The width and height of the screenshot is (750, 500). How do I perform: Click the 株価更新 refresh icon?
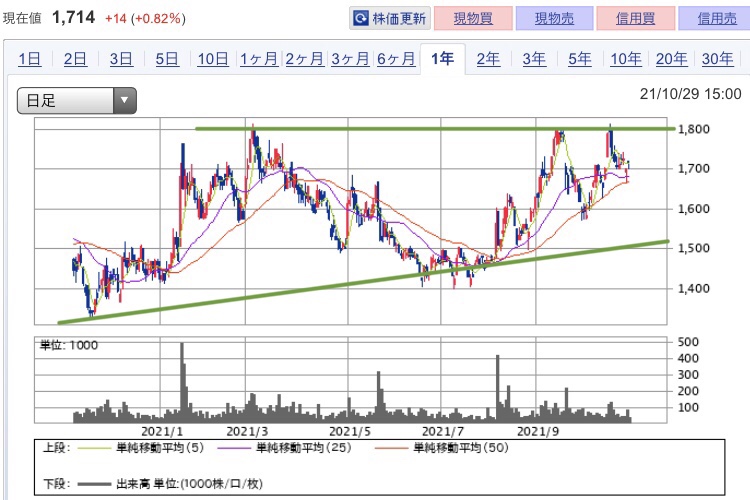pyautogui.click(x=360, y=18)
